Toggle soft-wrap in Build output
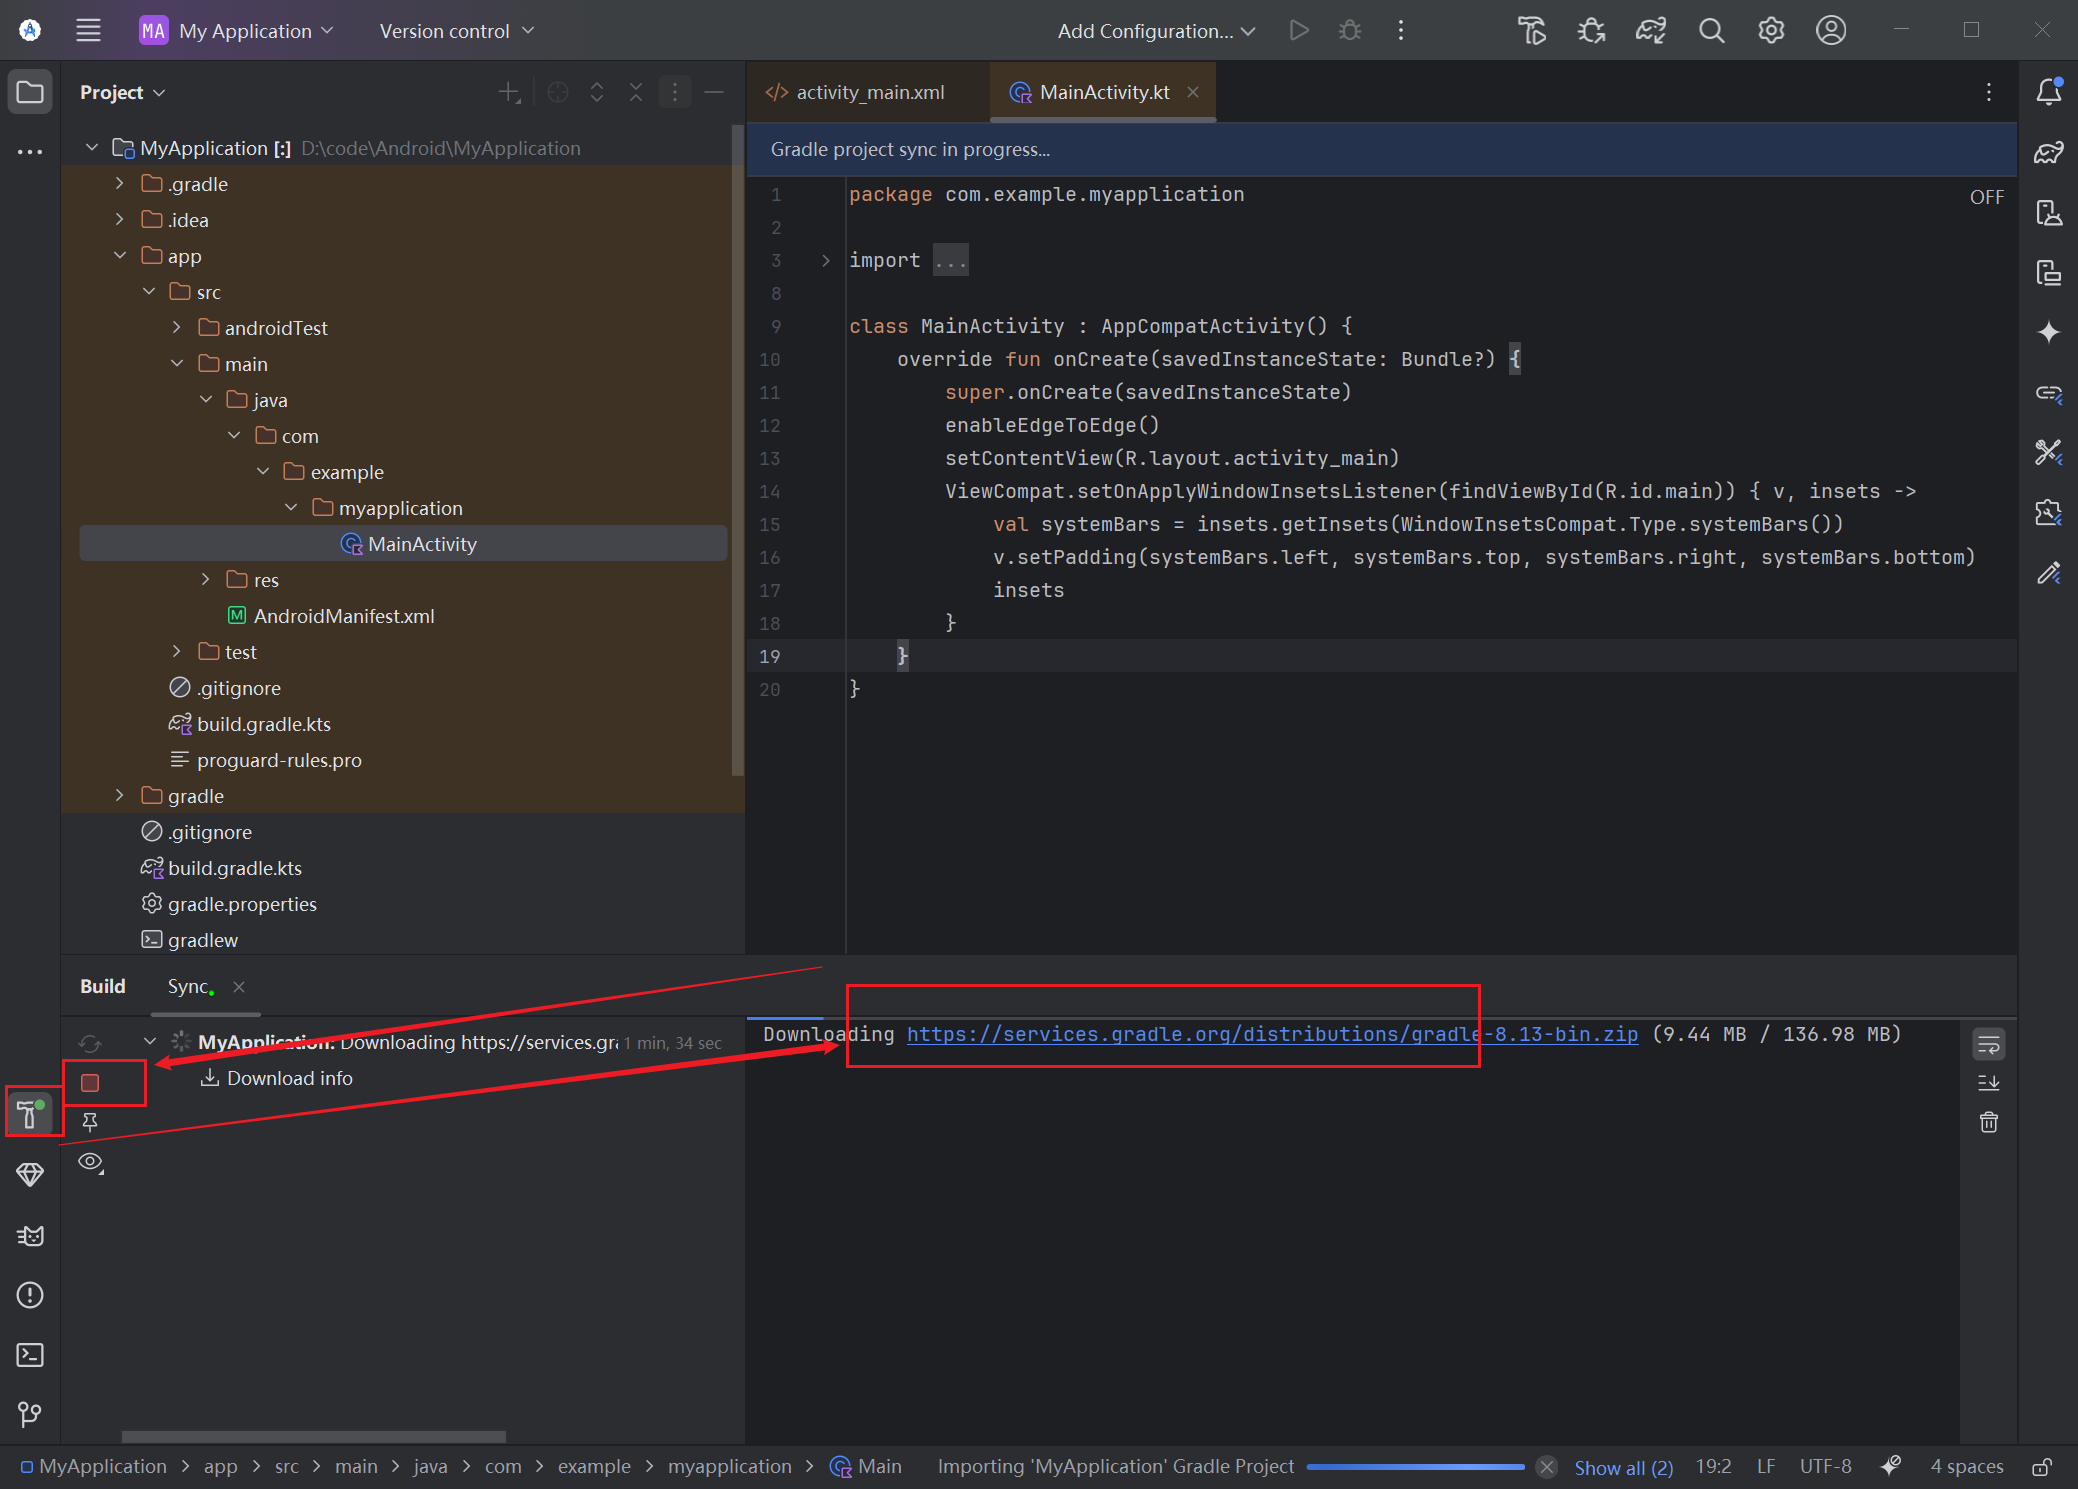This screenshot has width=2078, height=1489. 1988,1045
